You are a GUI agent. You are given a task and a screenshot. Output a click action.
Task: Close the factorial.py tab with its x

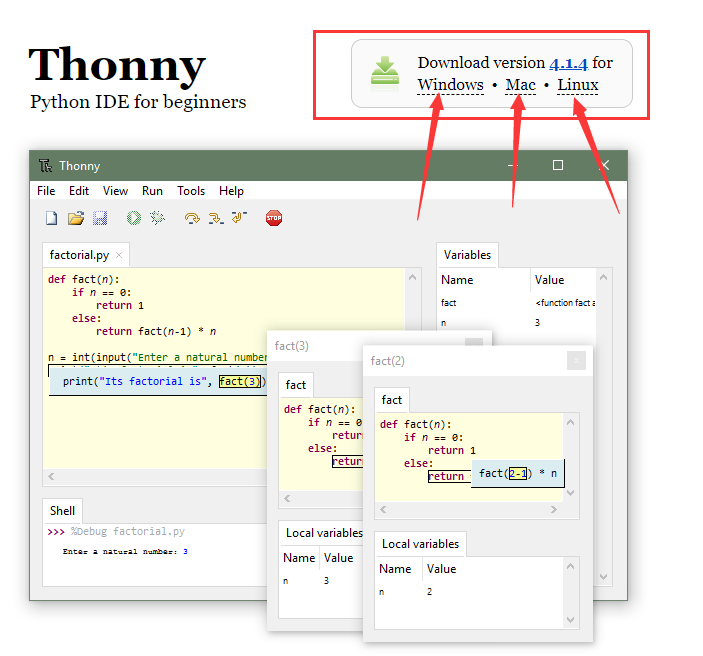point(119,255)
